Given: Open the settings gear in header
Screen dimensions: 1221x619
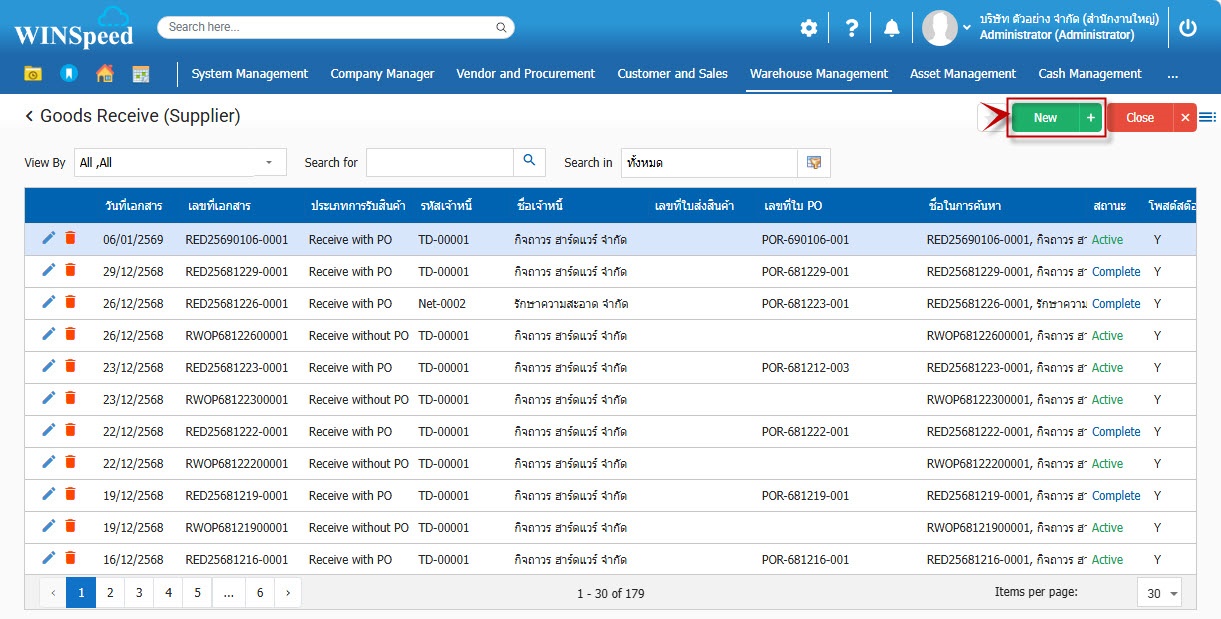Looking at the screenshot, I should [809, 28].
